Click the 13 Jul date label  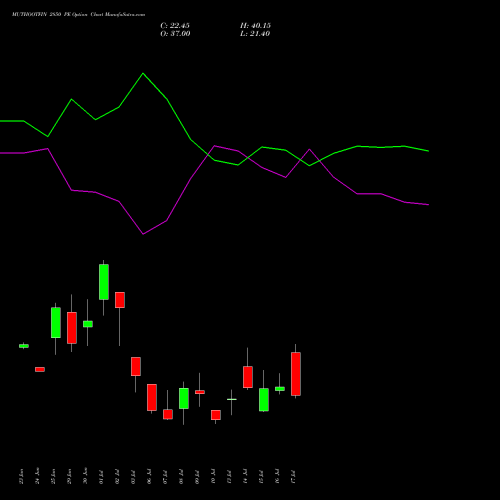(x=230, y=477)
